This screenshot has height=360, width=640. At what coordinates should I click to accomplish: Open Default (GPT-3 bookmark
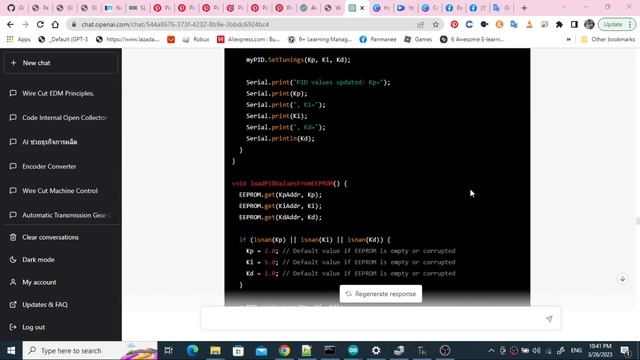63,39
